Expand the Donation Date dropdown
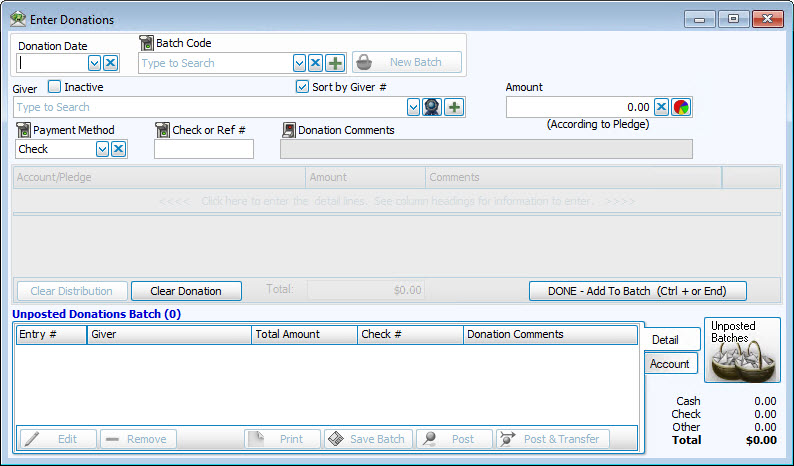The height and width of the screenshot is (466, 794). [95, 63]
